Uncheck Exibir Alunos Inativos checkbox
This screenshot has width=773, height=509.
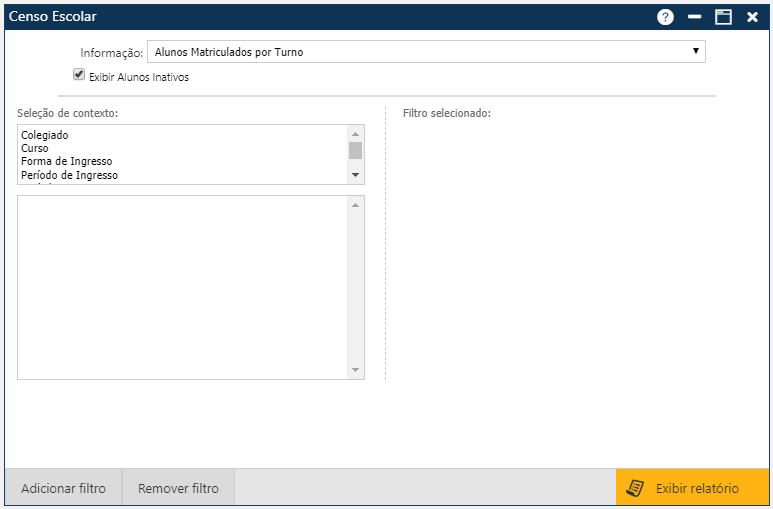click(x=79, y=75)
